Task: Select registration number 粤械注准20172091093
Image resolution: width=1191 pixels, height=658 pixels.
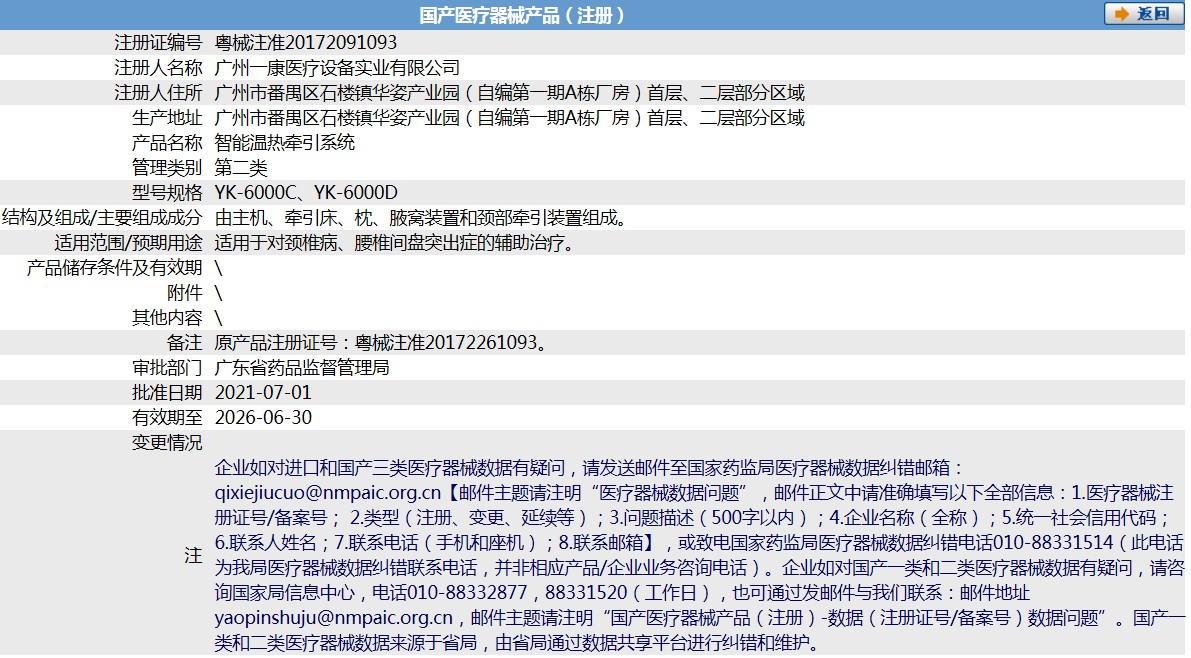Action: tap(306, 43)
